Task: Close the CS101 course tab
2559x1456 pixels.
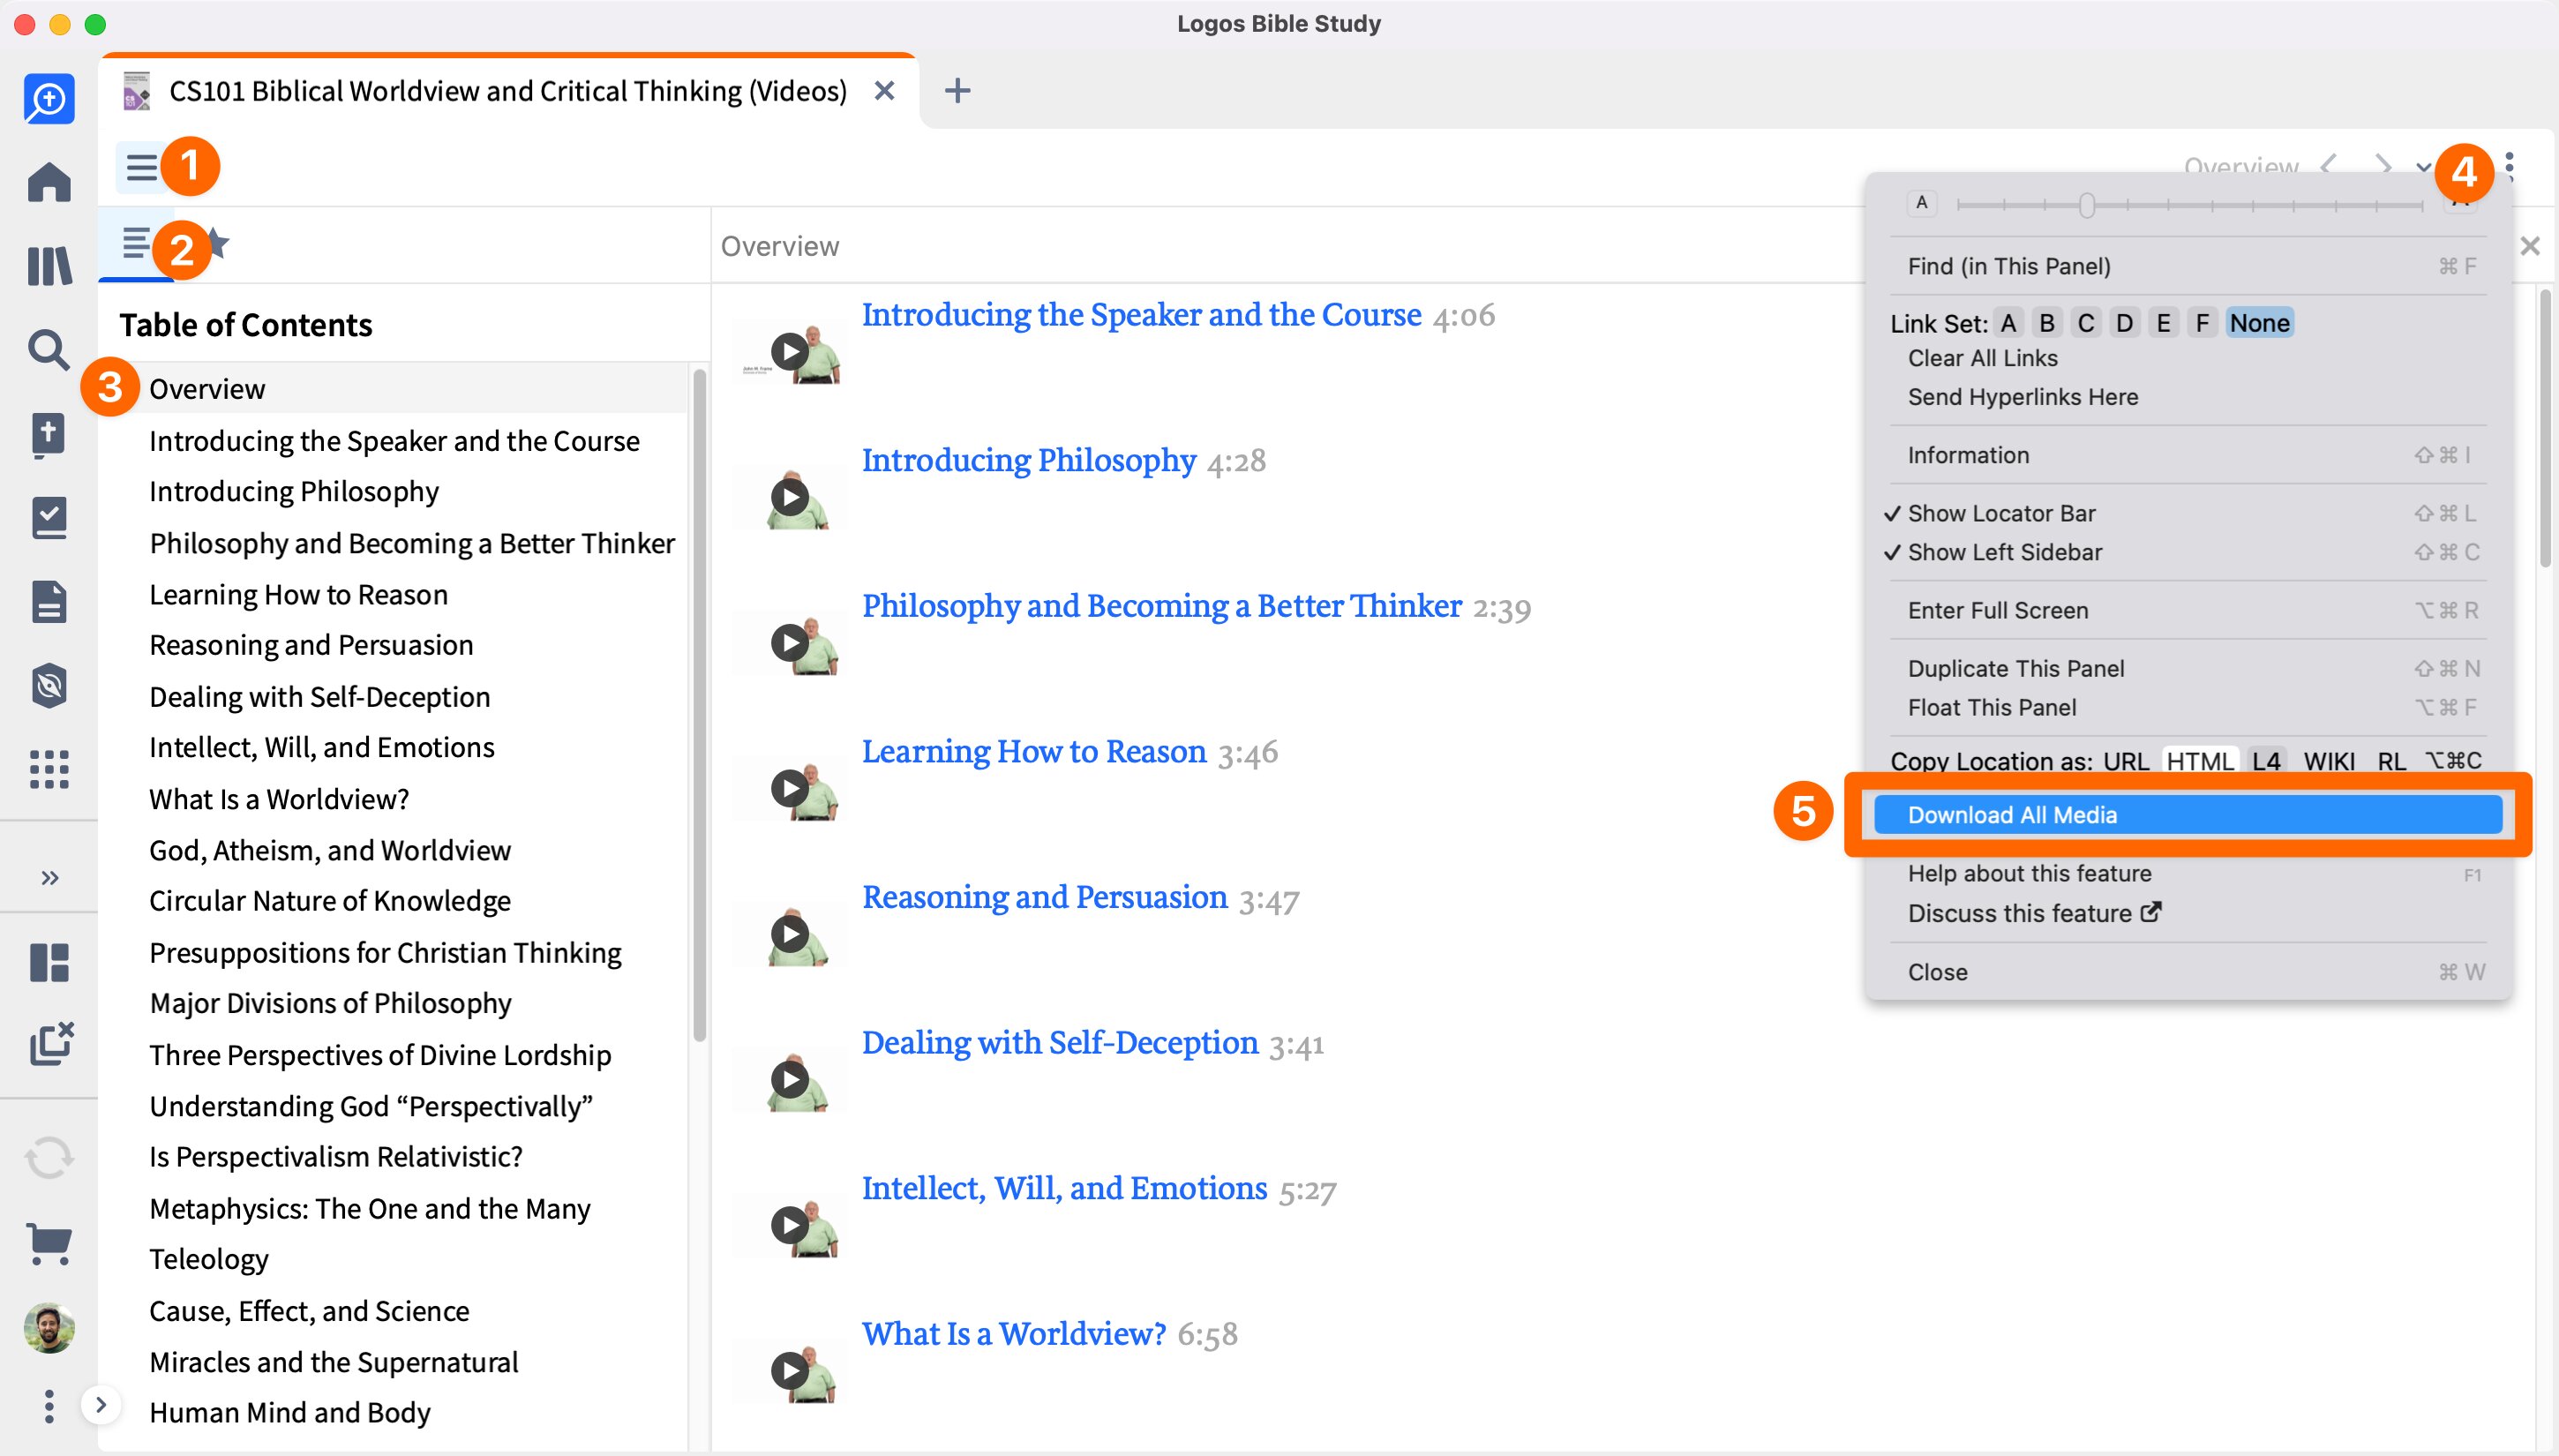Action: [884, 91]
